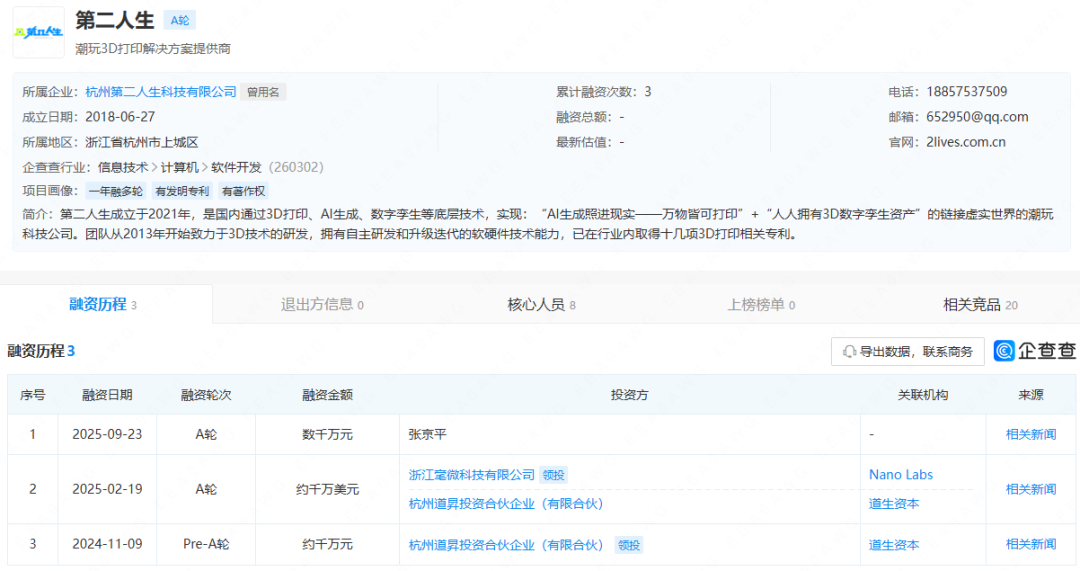Open the Nano Labs related institution link
The width and height of the screenshot is (1080, 571).
pos(901,475)
